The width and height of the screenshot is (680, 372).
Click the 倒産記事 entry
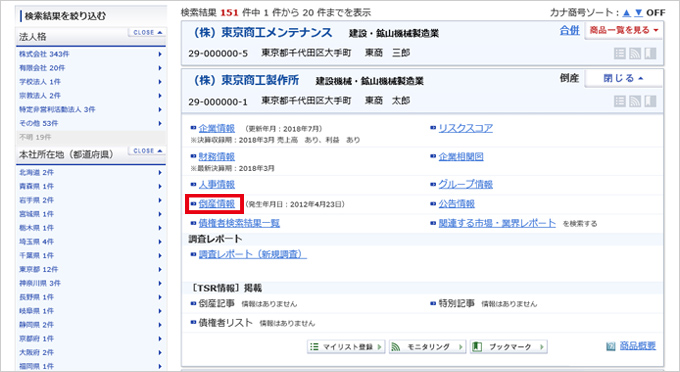(x=216, y=303)
